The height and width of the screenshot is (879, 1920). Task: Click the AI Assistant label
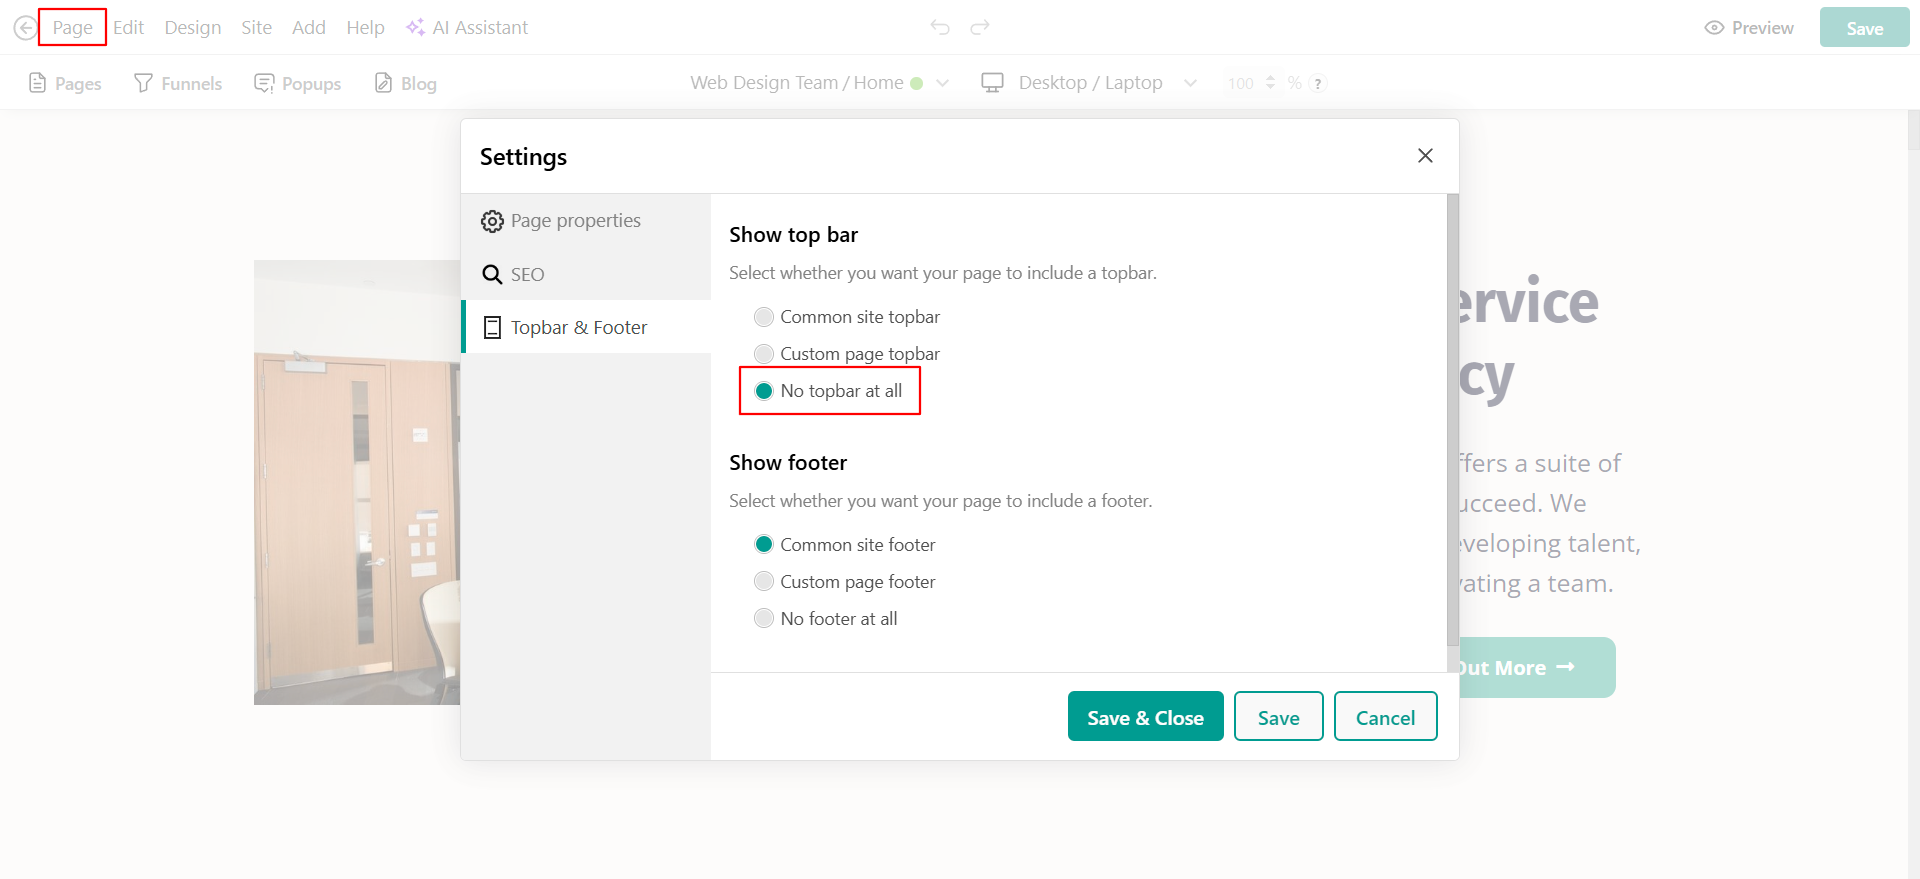480,27
